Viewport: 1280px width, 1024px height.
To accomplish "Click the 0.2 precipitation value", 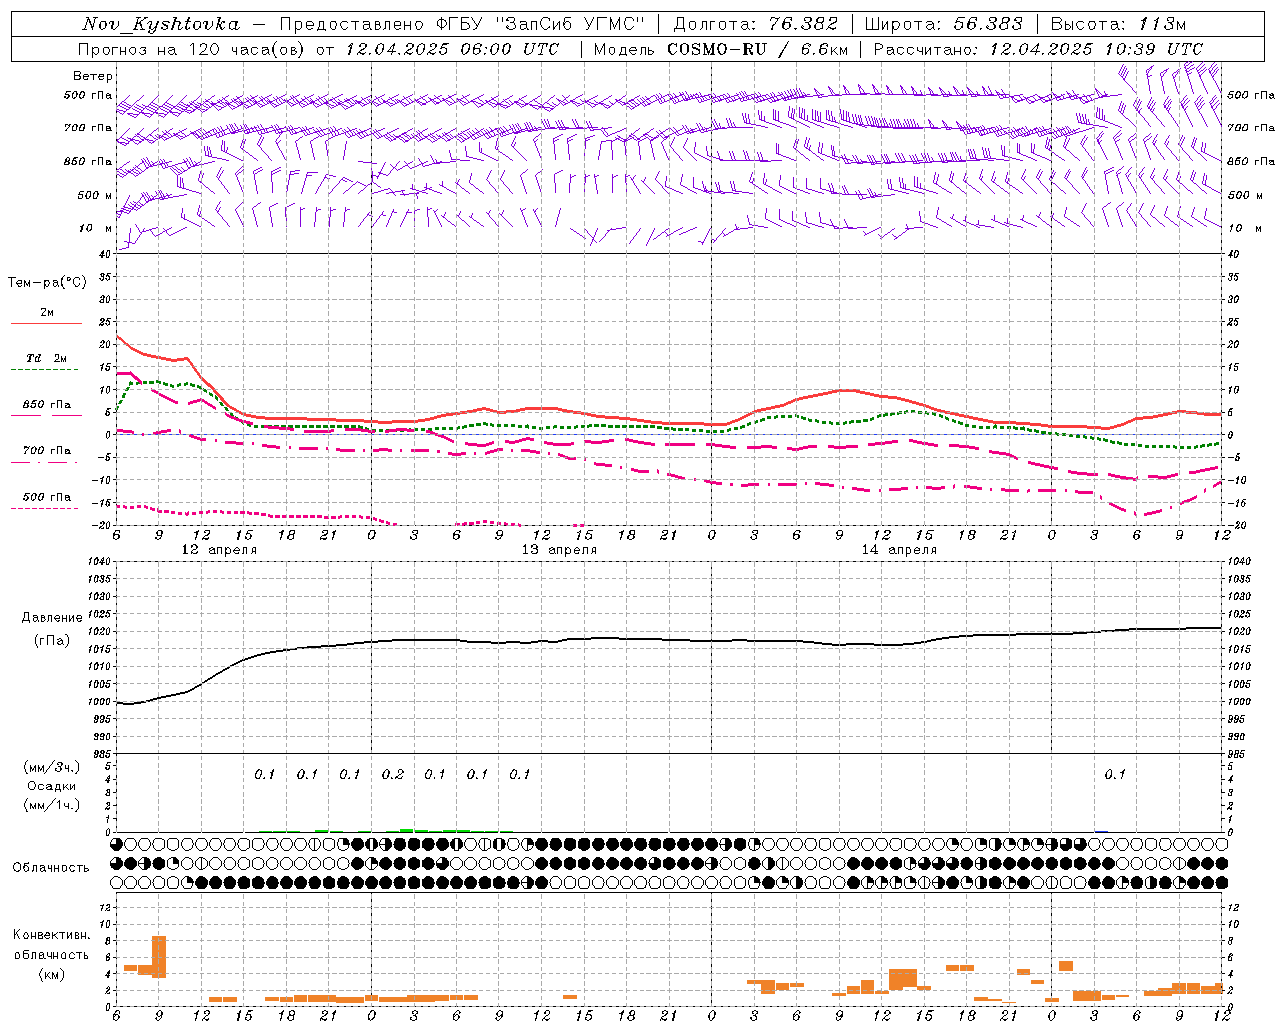I will point(393,774).
